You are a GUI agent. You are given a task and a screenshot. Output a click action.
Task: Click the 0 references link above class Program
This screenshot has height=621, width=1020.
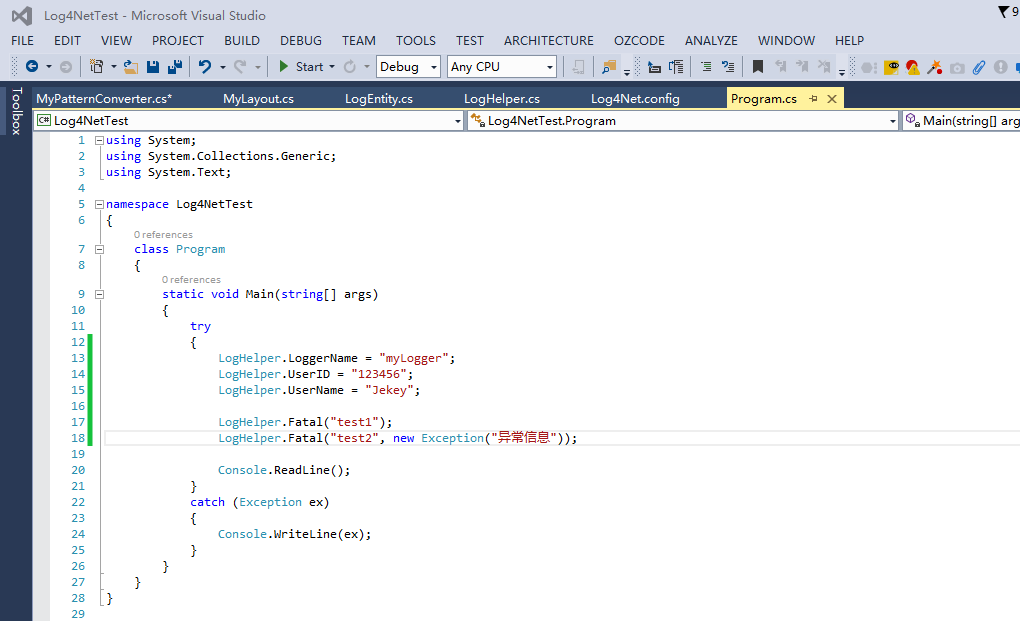(163, 235)
